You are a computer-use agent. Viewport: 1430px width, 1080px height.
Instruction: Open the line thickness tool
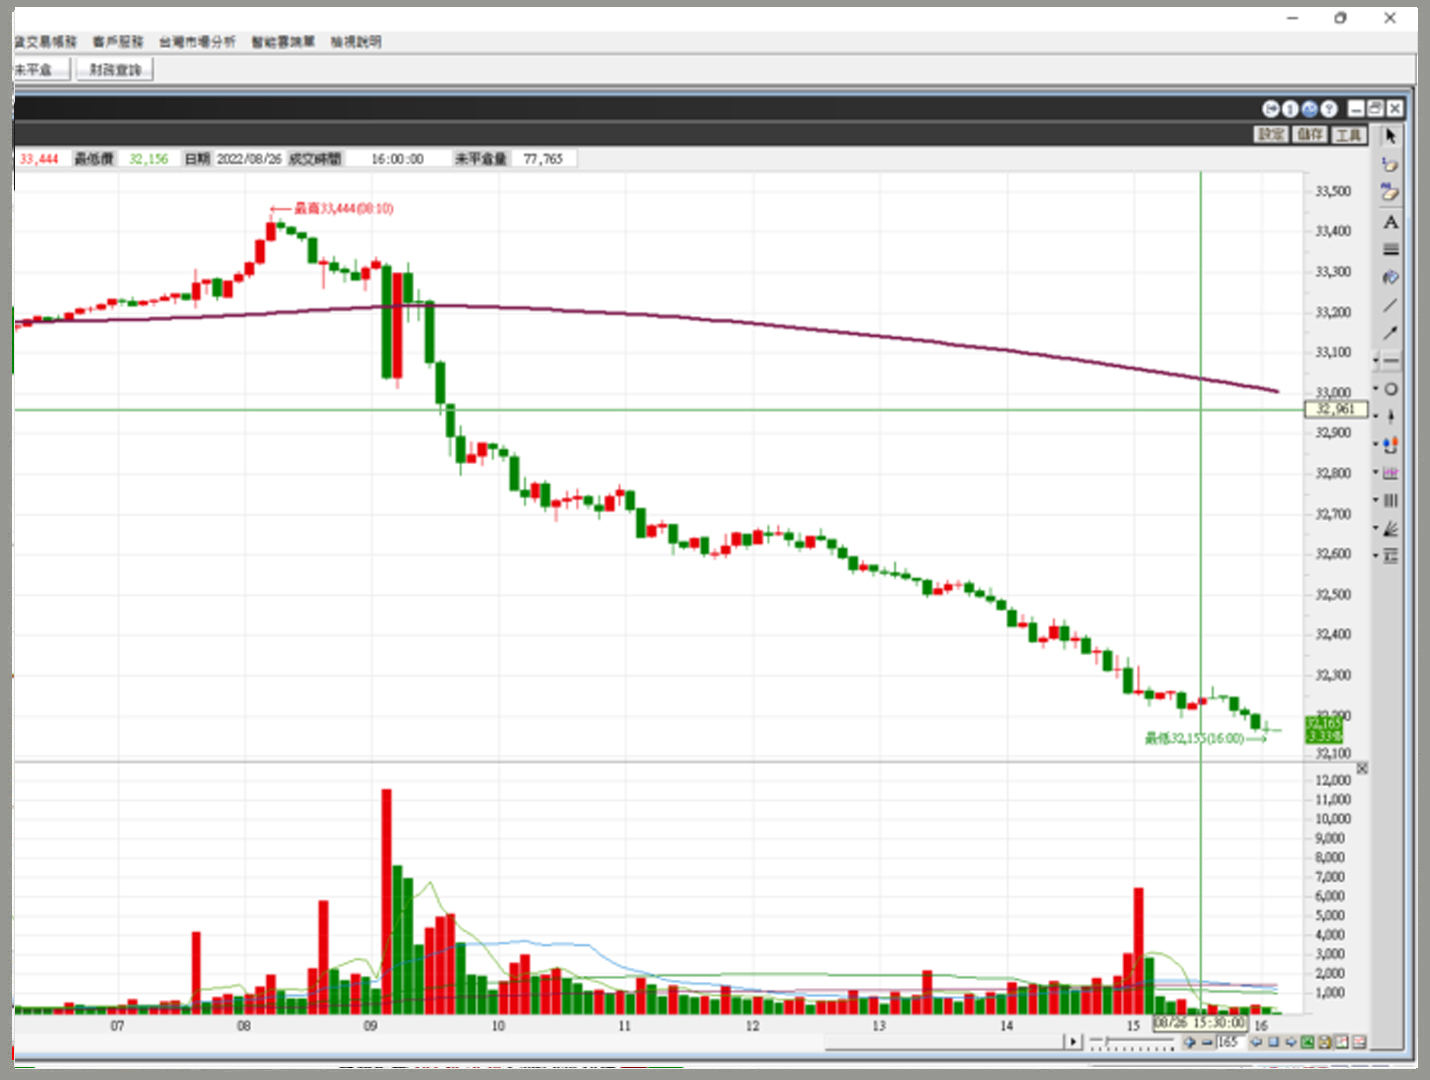(1391, 250)
